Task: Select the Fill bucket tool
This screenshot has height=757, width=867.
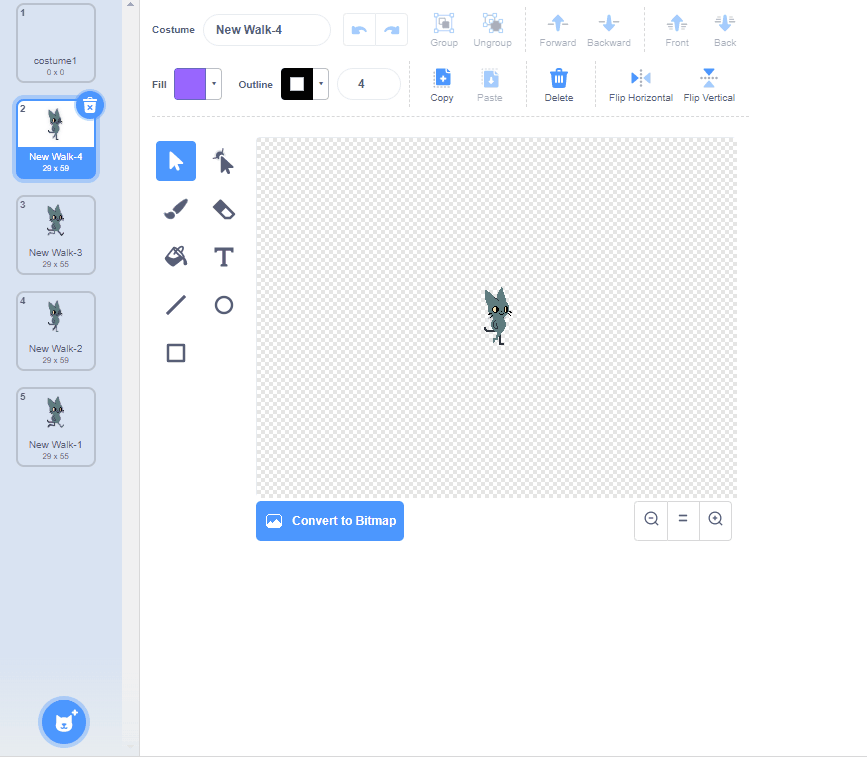Action: 176,257
